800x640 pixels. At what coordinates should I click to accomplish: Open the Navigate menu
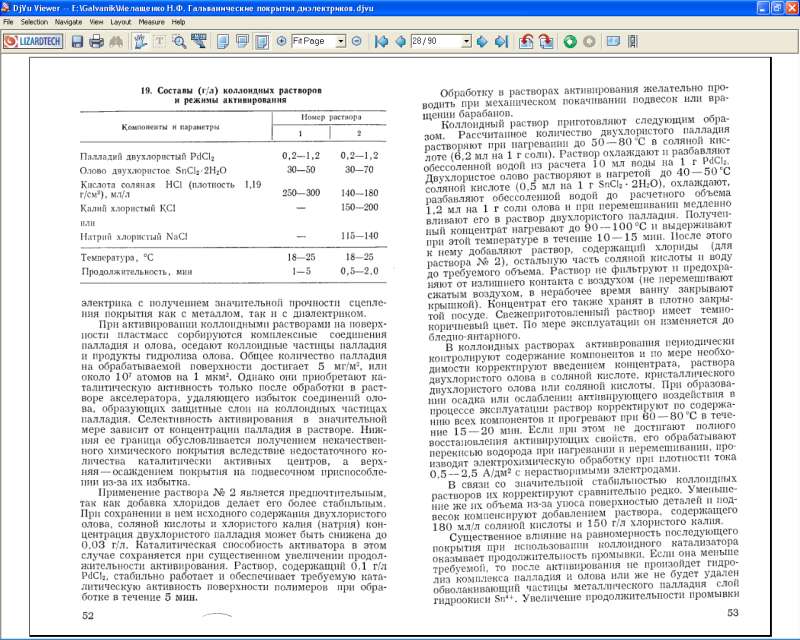(x=68, y=20)
